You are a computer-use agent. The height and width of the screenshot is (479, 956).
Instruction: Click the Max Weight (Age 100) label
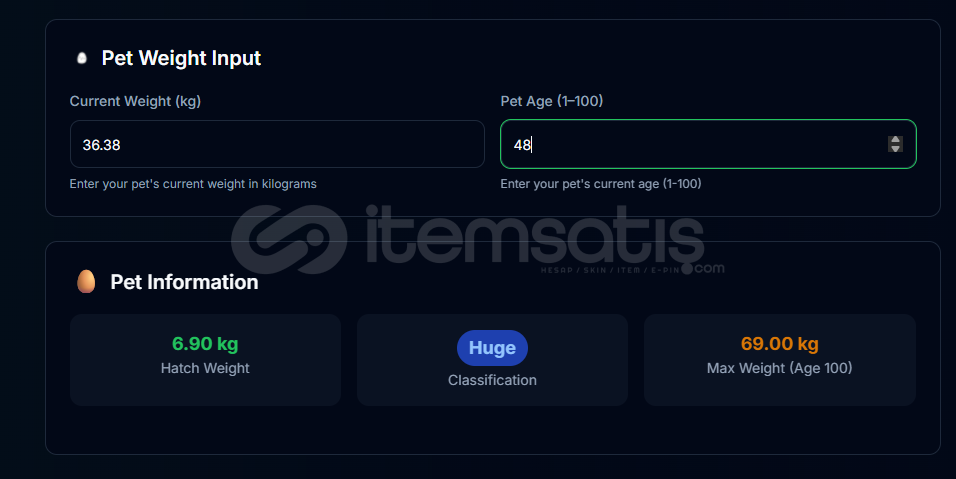tap(779, 368)
